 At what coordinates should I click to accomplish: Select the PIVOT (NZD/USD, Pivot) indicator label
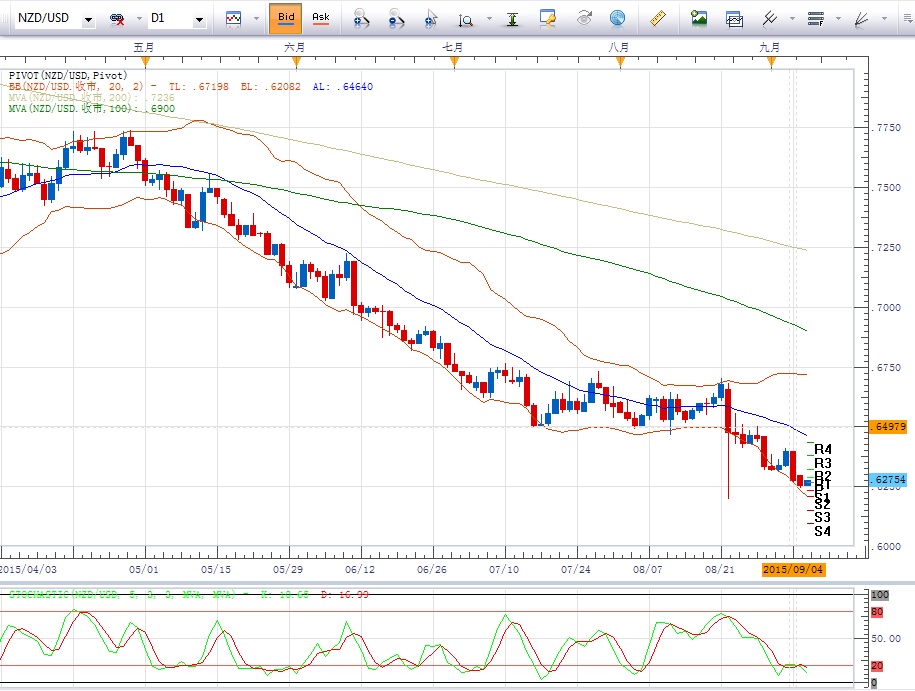[68, 75]
